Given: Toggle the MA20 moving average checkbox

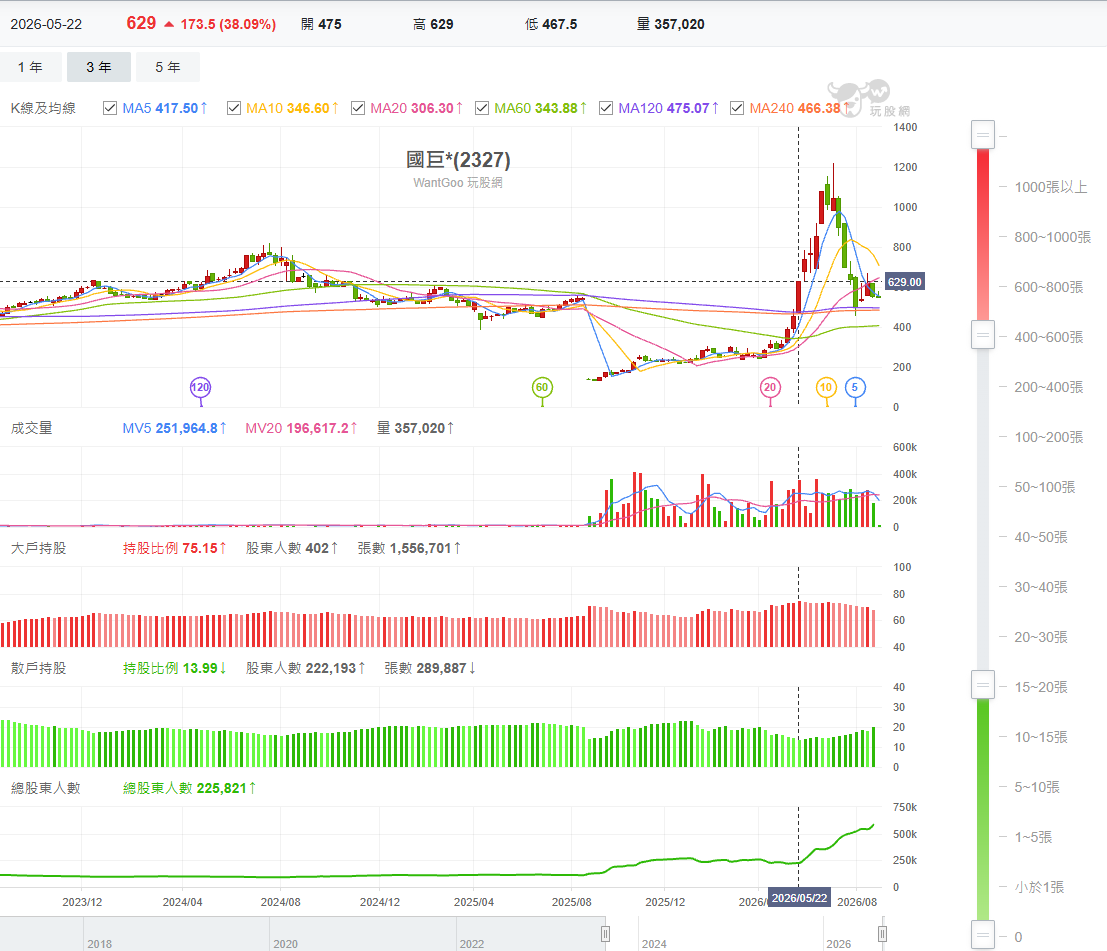Looking at the screenshot, I should [358, 108].
